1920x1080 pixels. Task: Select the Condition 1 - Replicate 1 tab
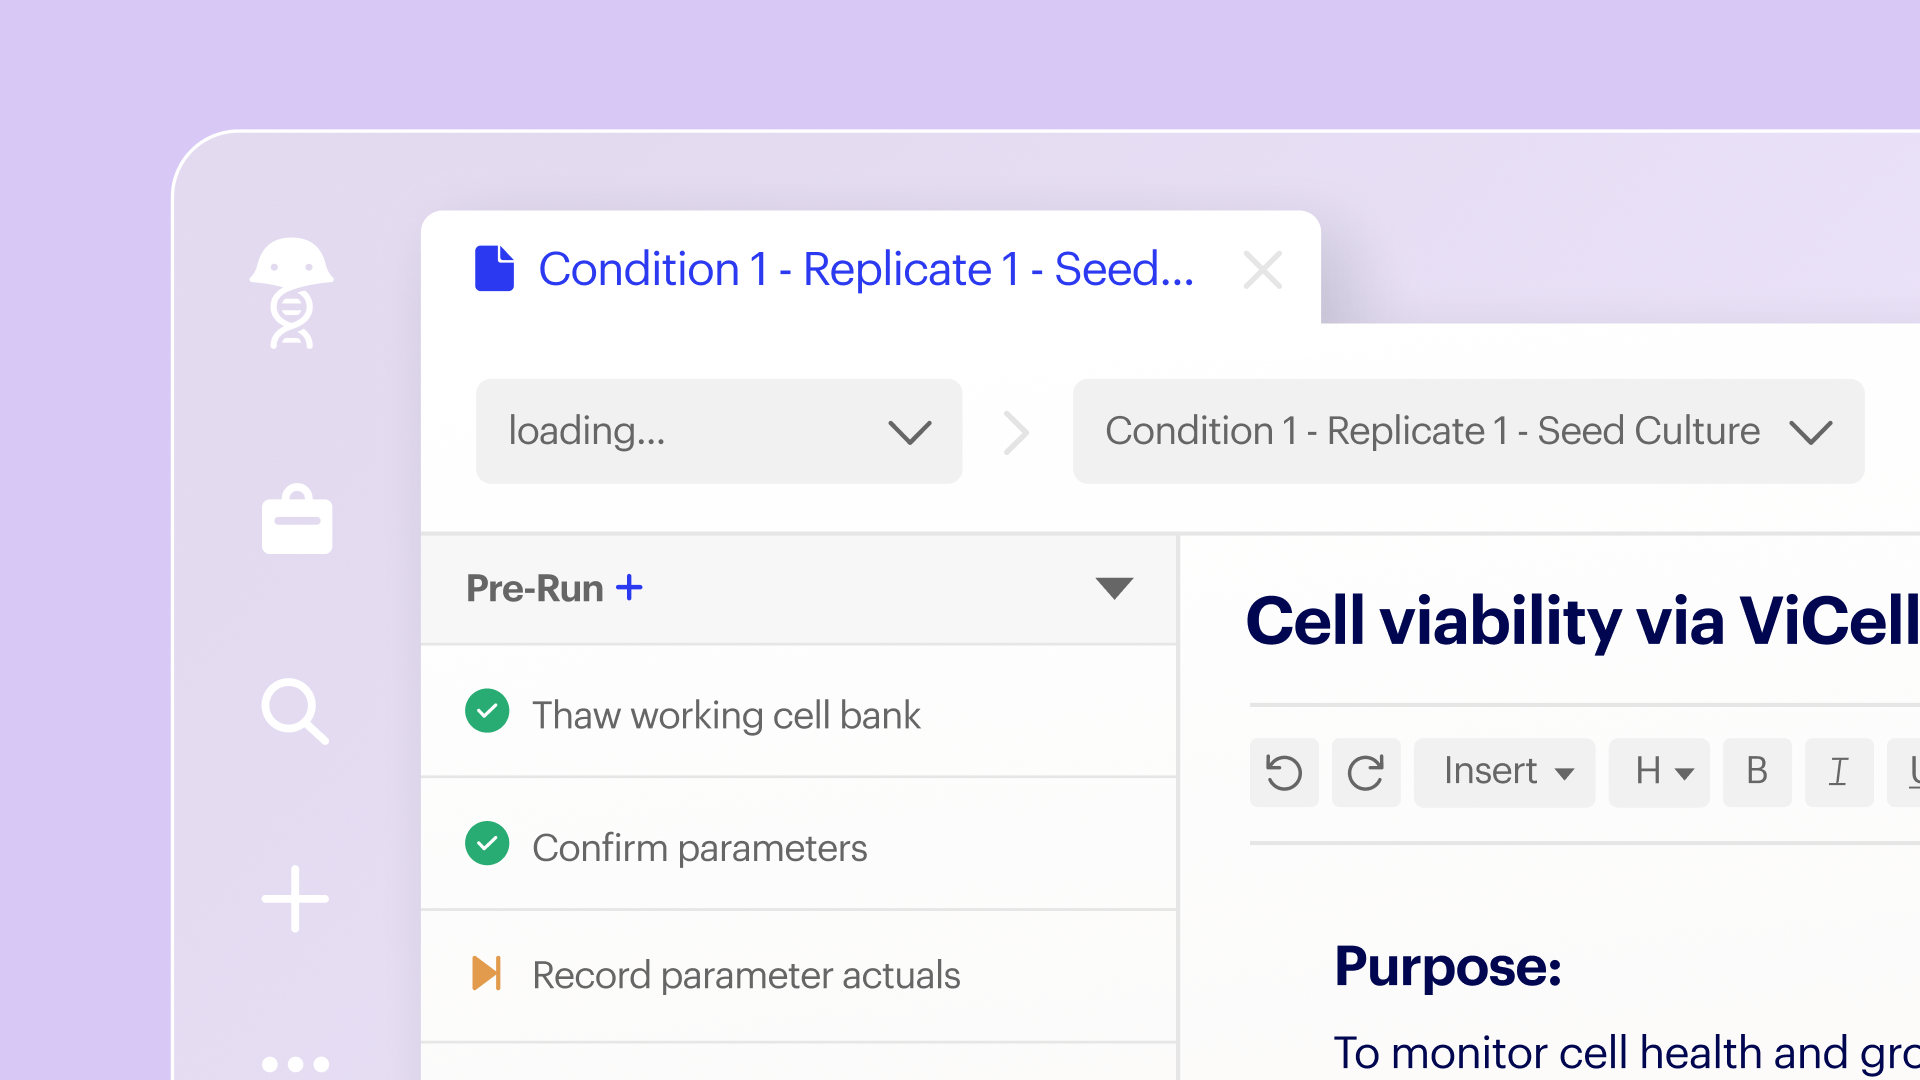[865, 269]
